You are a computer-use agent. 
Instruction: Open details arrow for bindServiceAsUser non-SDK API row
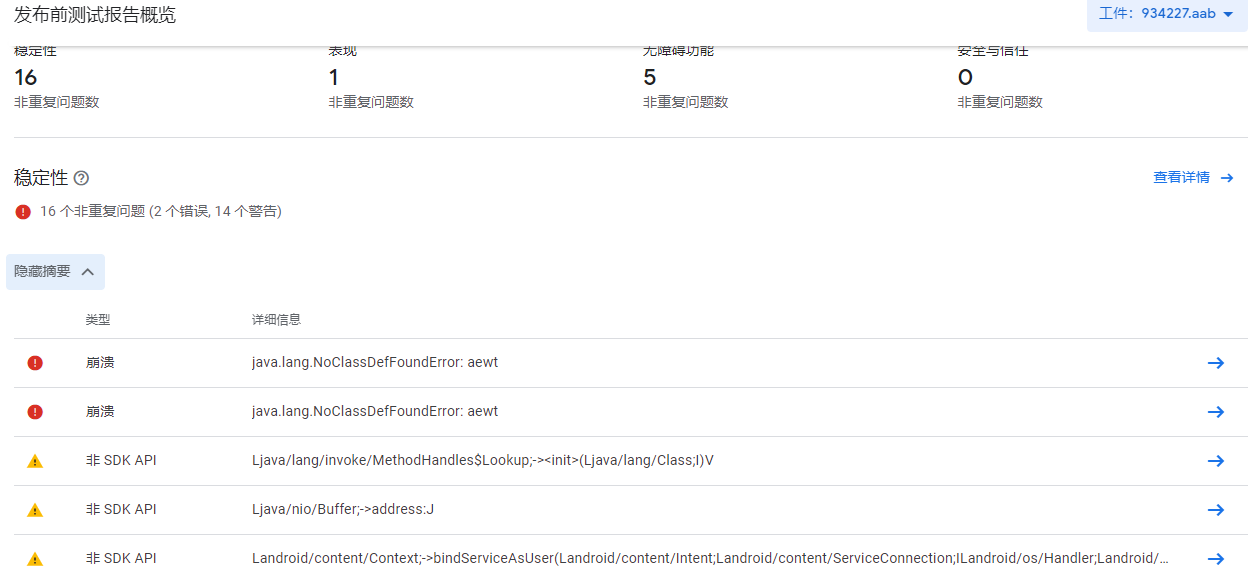1216,557
